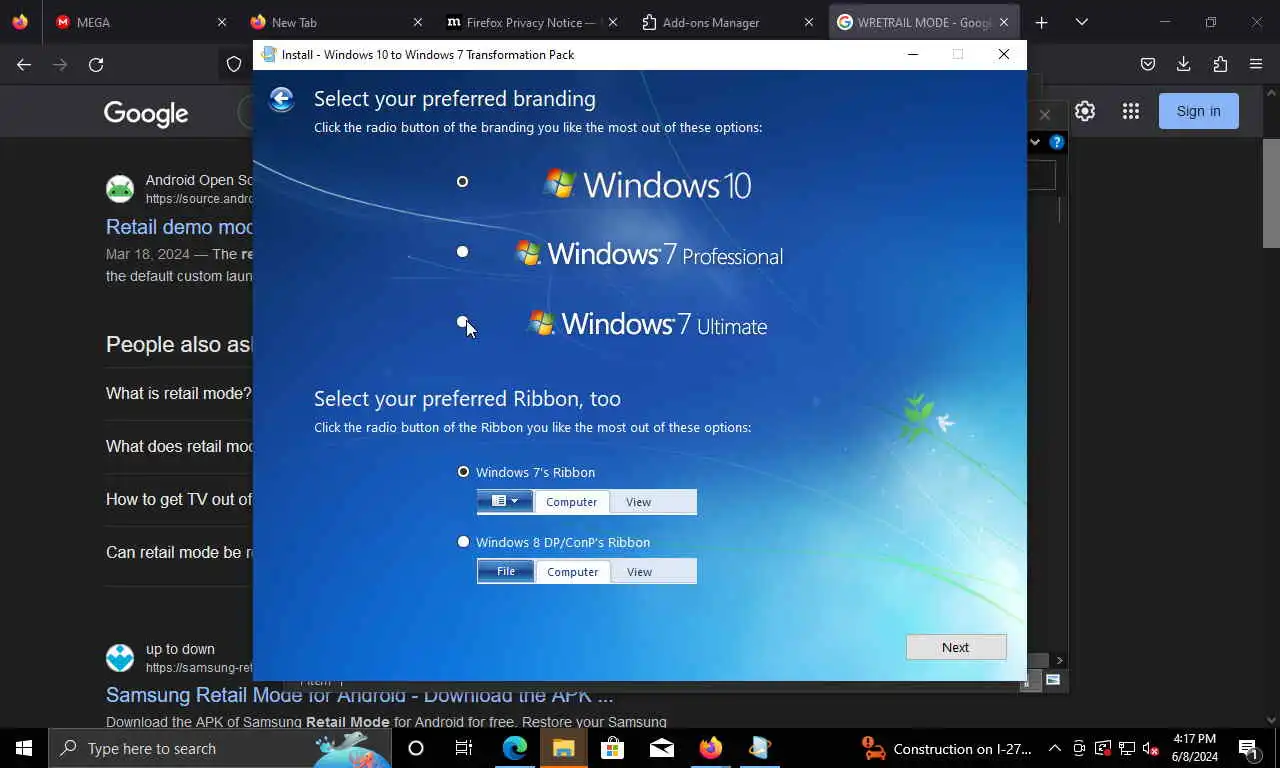Image resolution: width=1280 pixels, height=768 pixels.
Task: Click the Google logo
Action: [146, 113]
